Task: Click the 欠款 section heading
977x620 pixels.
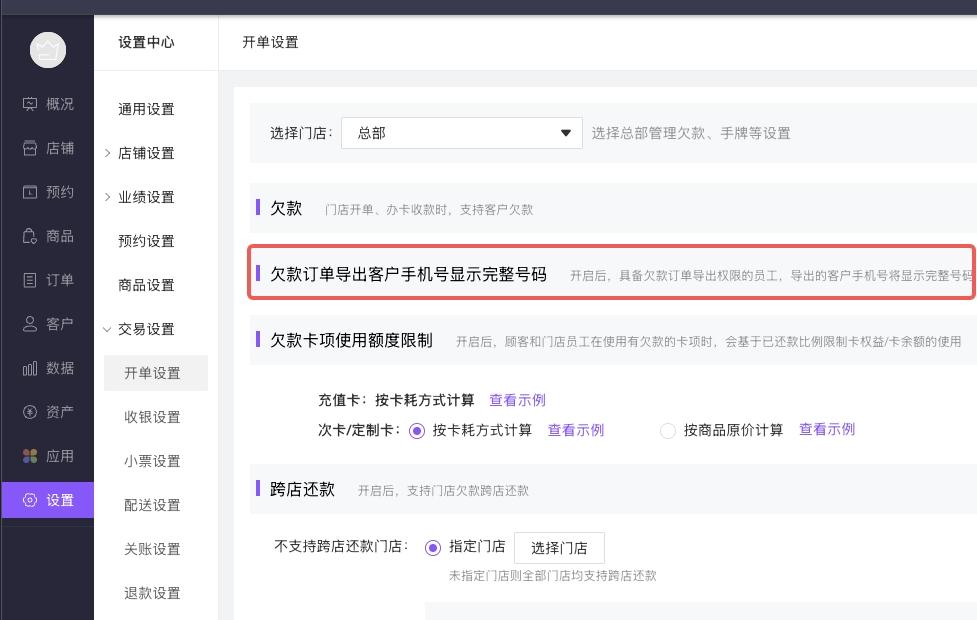Action: [x=286, y=208]
